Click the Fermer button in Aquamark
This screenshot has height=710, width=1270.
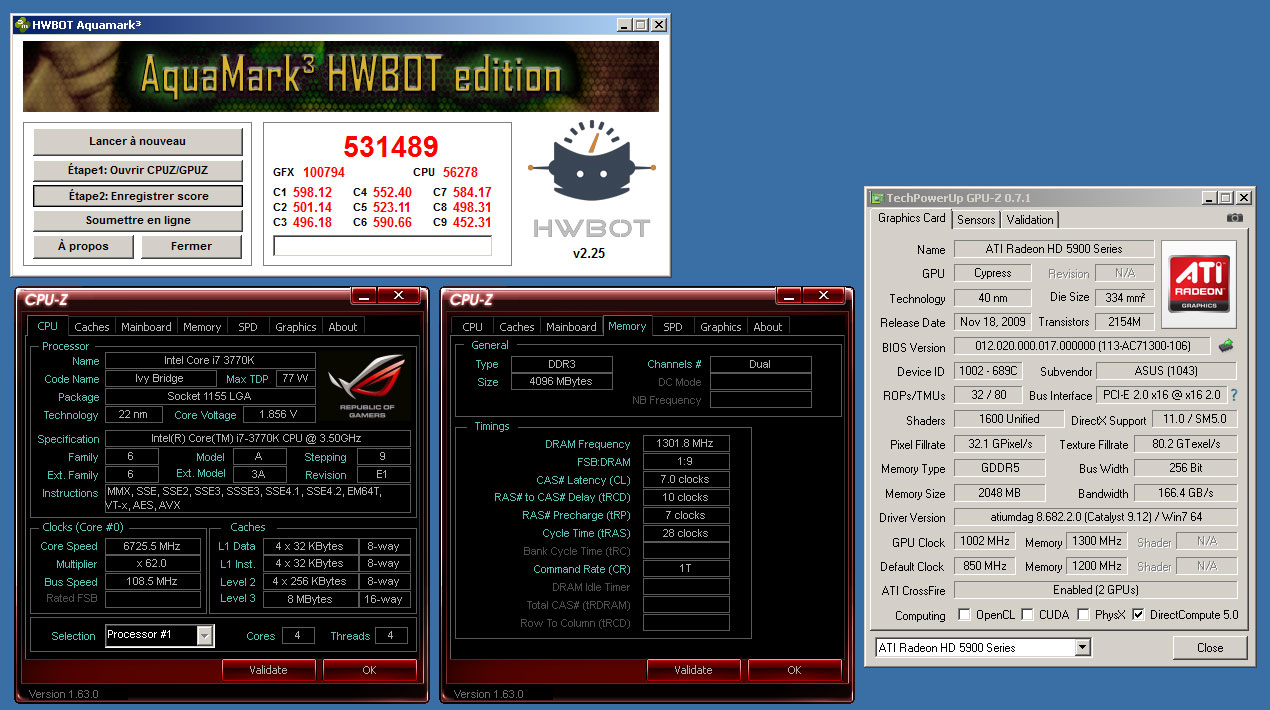click(191, 246)
